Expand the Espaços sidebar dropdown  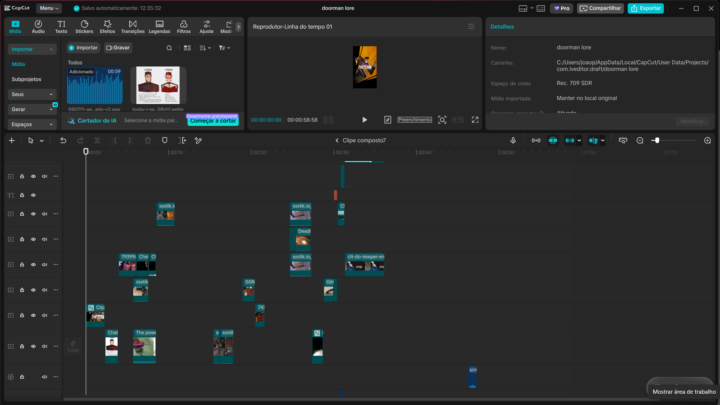[x=32, y=124]
